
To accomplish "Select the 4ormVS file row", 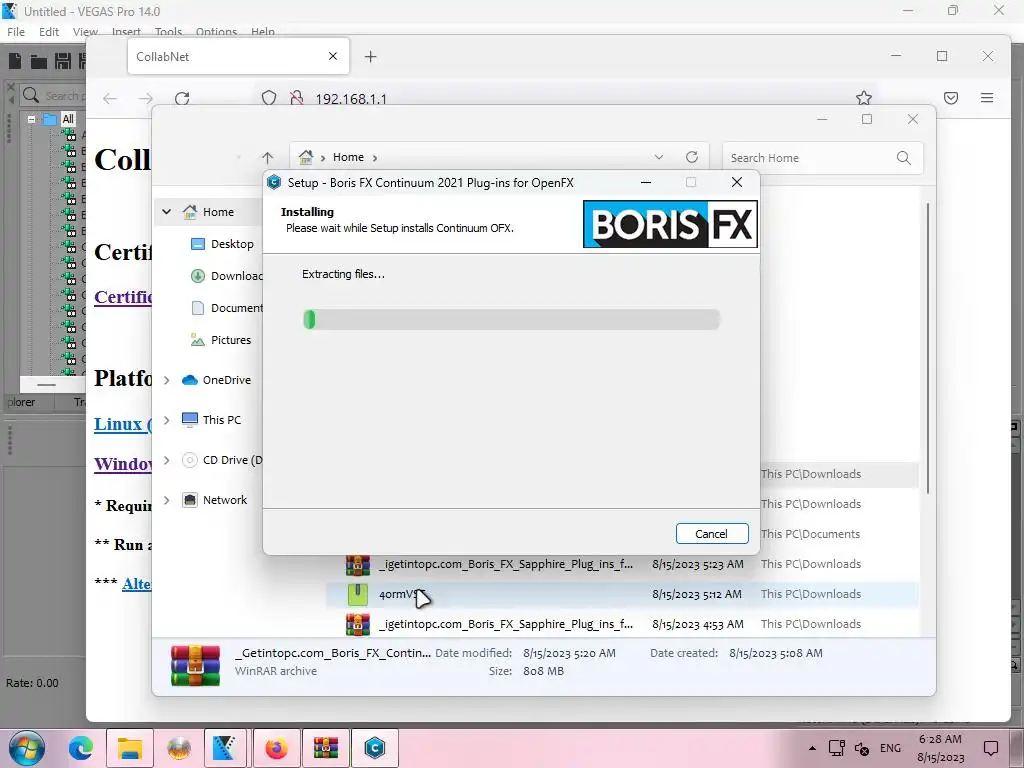I will pos(622,594).
